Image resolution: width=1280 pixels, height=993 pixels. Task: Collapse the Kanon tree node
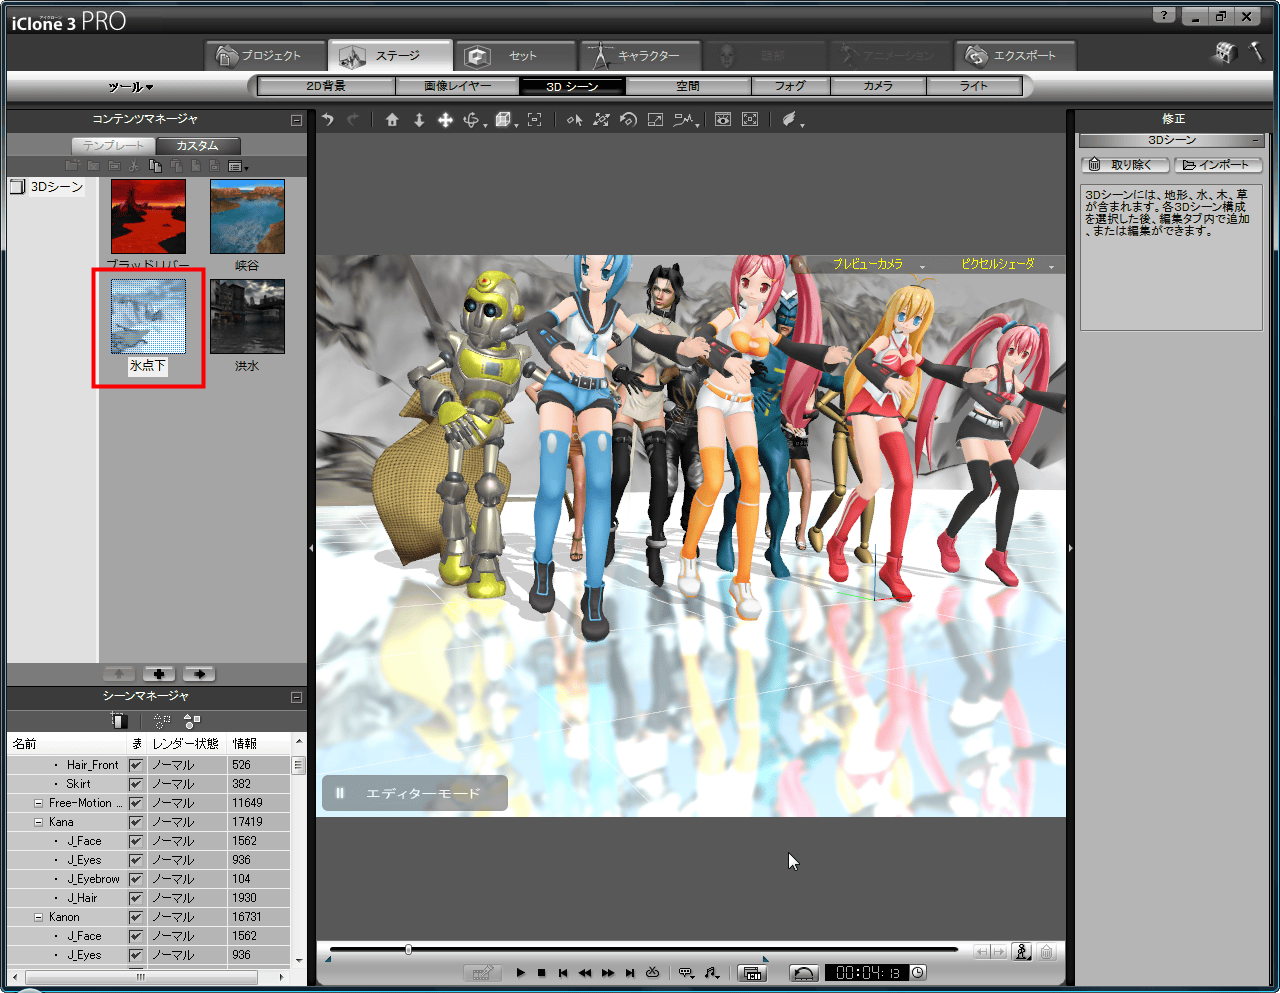click(x=38, y=917)
